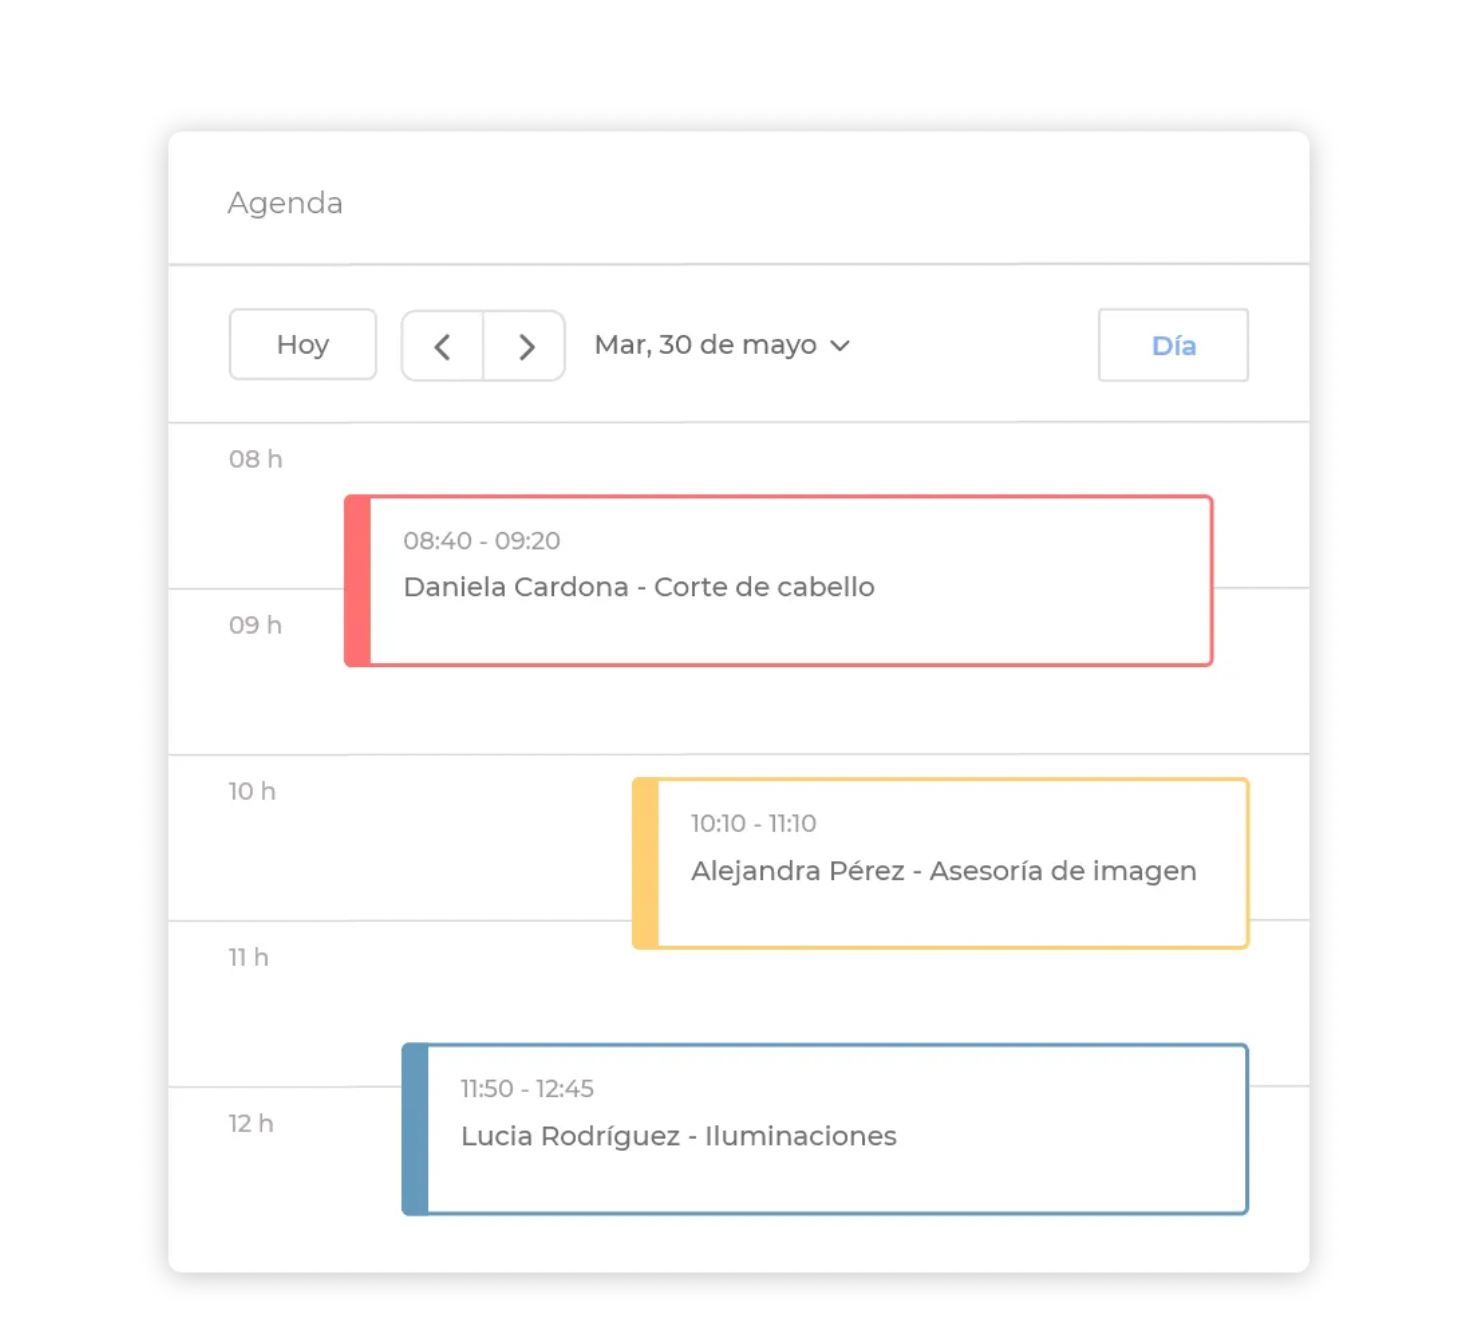1471x1322 pixels.
Task: Click the next day arrow
Action: [526, 346]
